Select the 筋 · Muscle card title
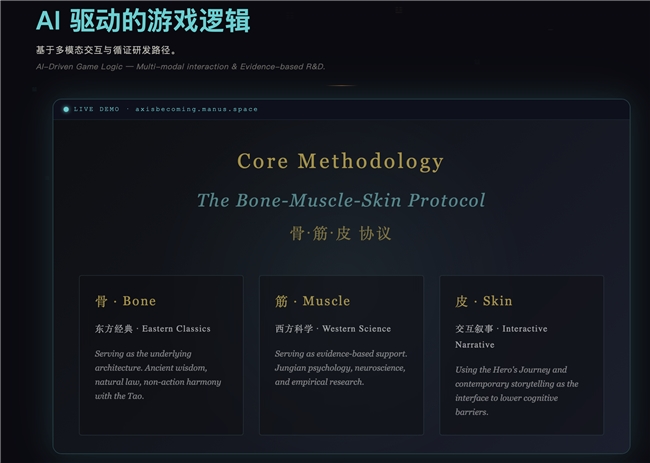 (x=312, y=301)
